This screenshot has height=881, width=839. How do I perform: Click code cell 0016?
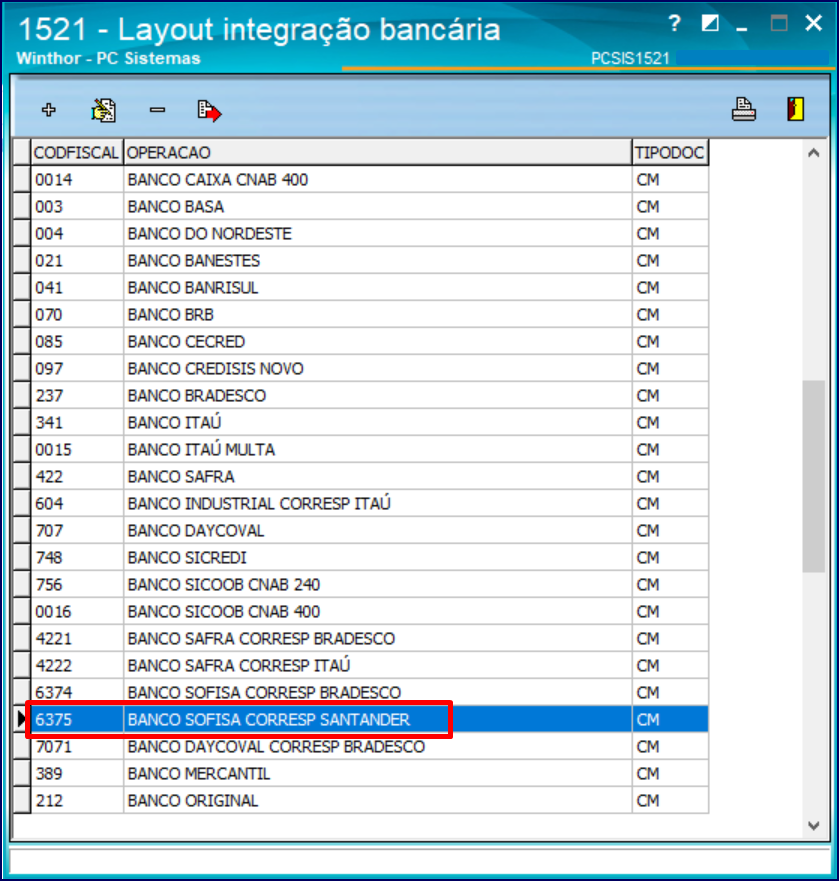pyautogui.click(x=77, y=611)
